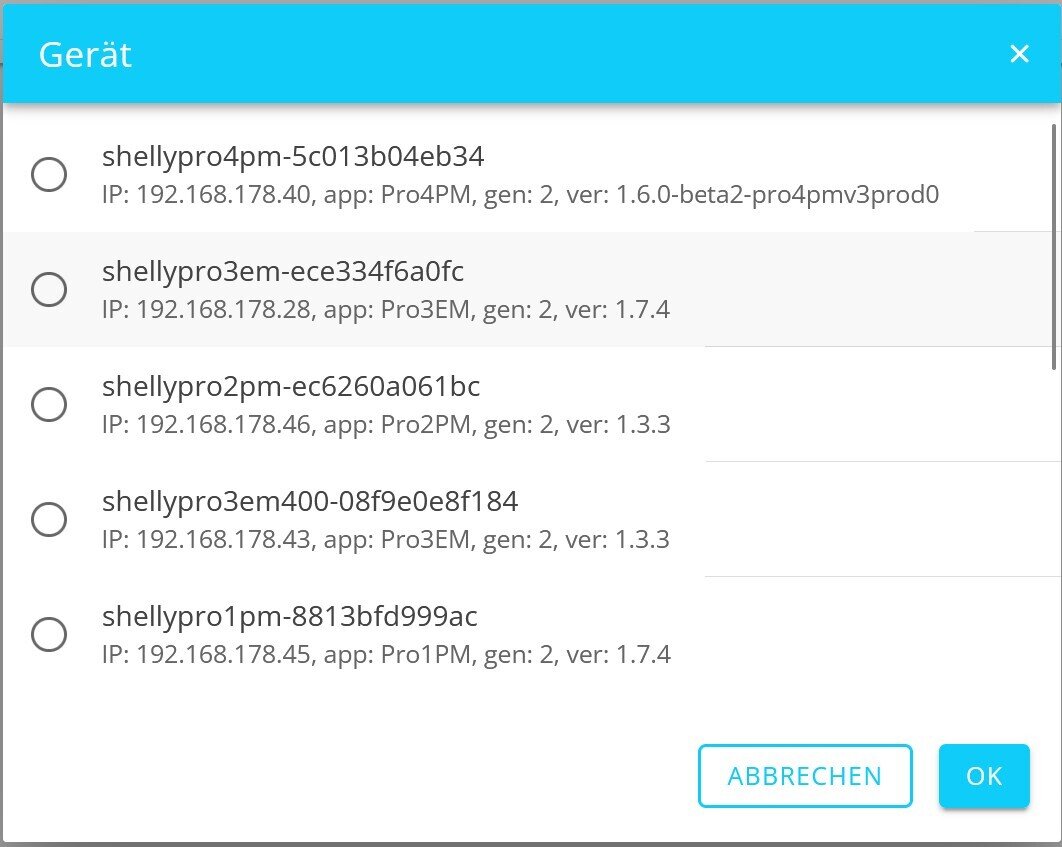This screenshot has height=847, width=1062.
Task: Click the details line with IP 192.168.178.40
Action: tap(520, 194)
